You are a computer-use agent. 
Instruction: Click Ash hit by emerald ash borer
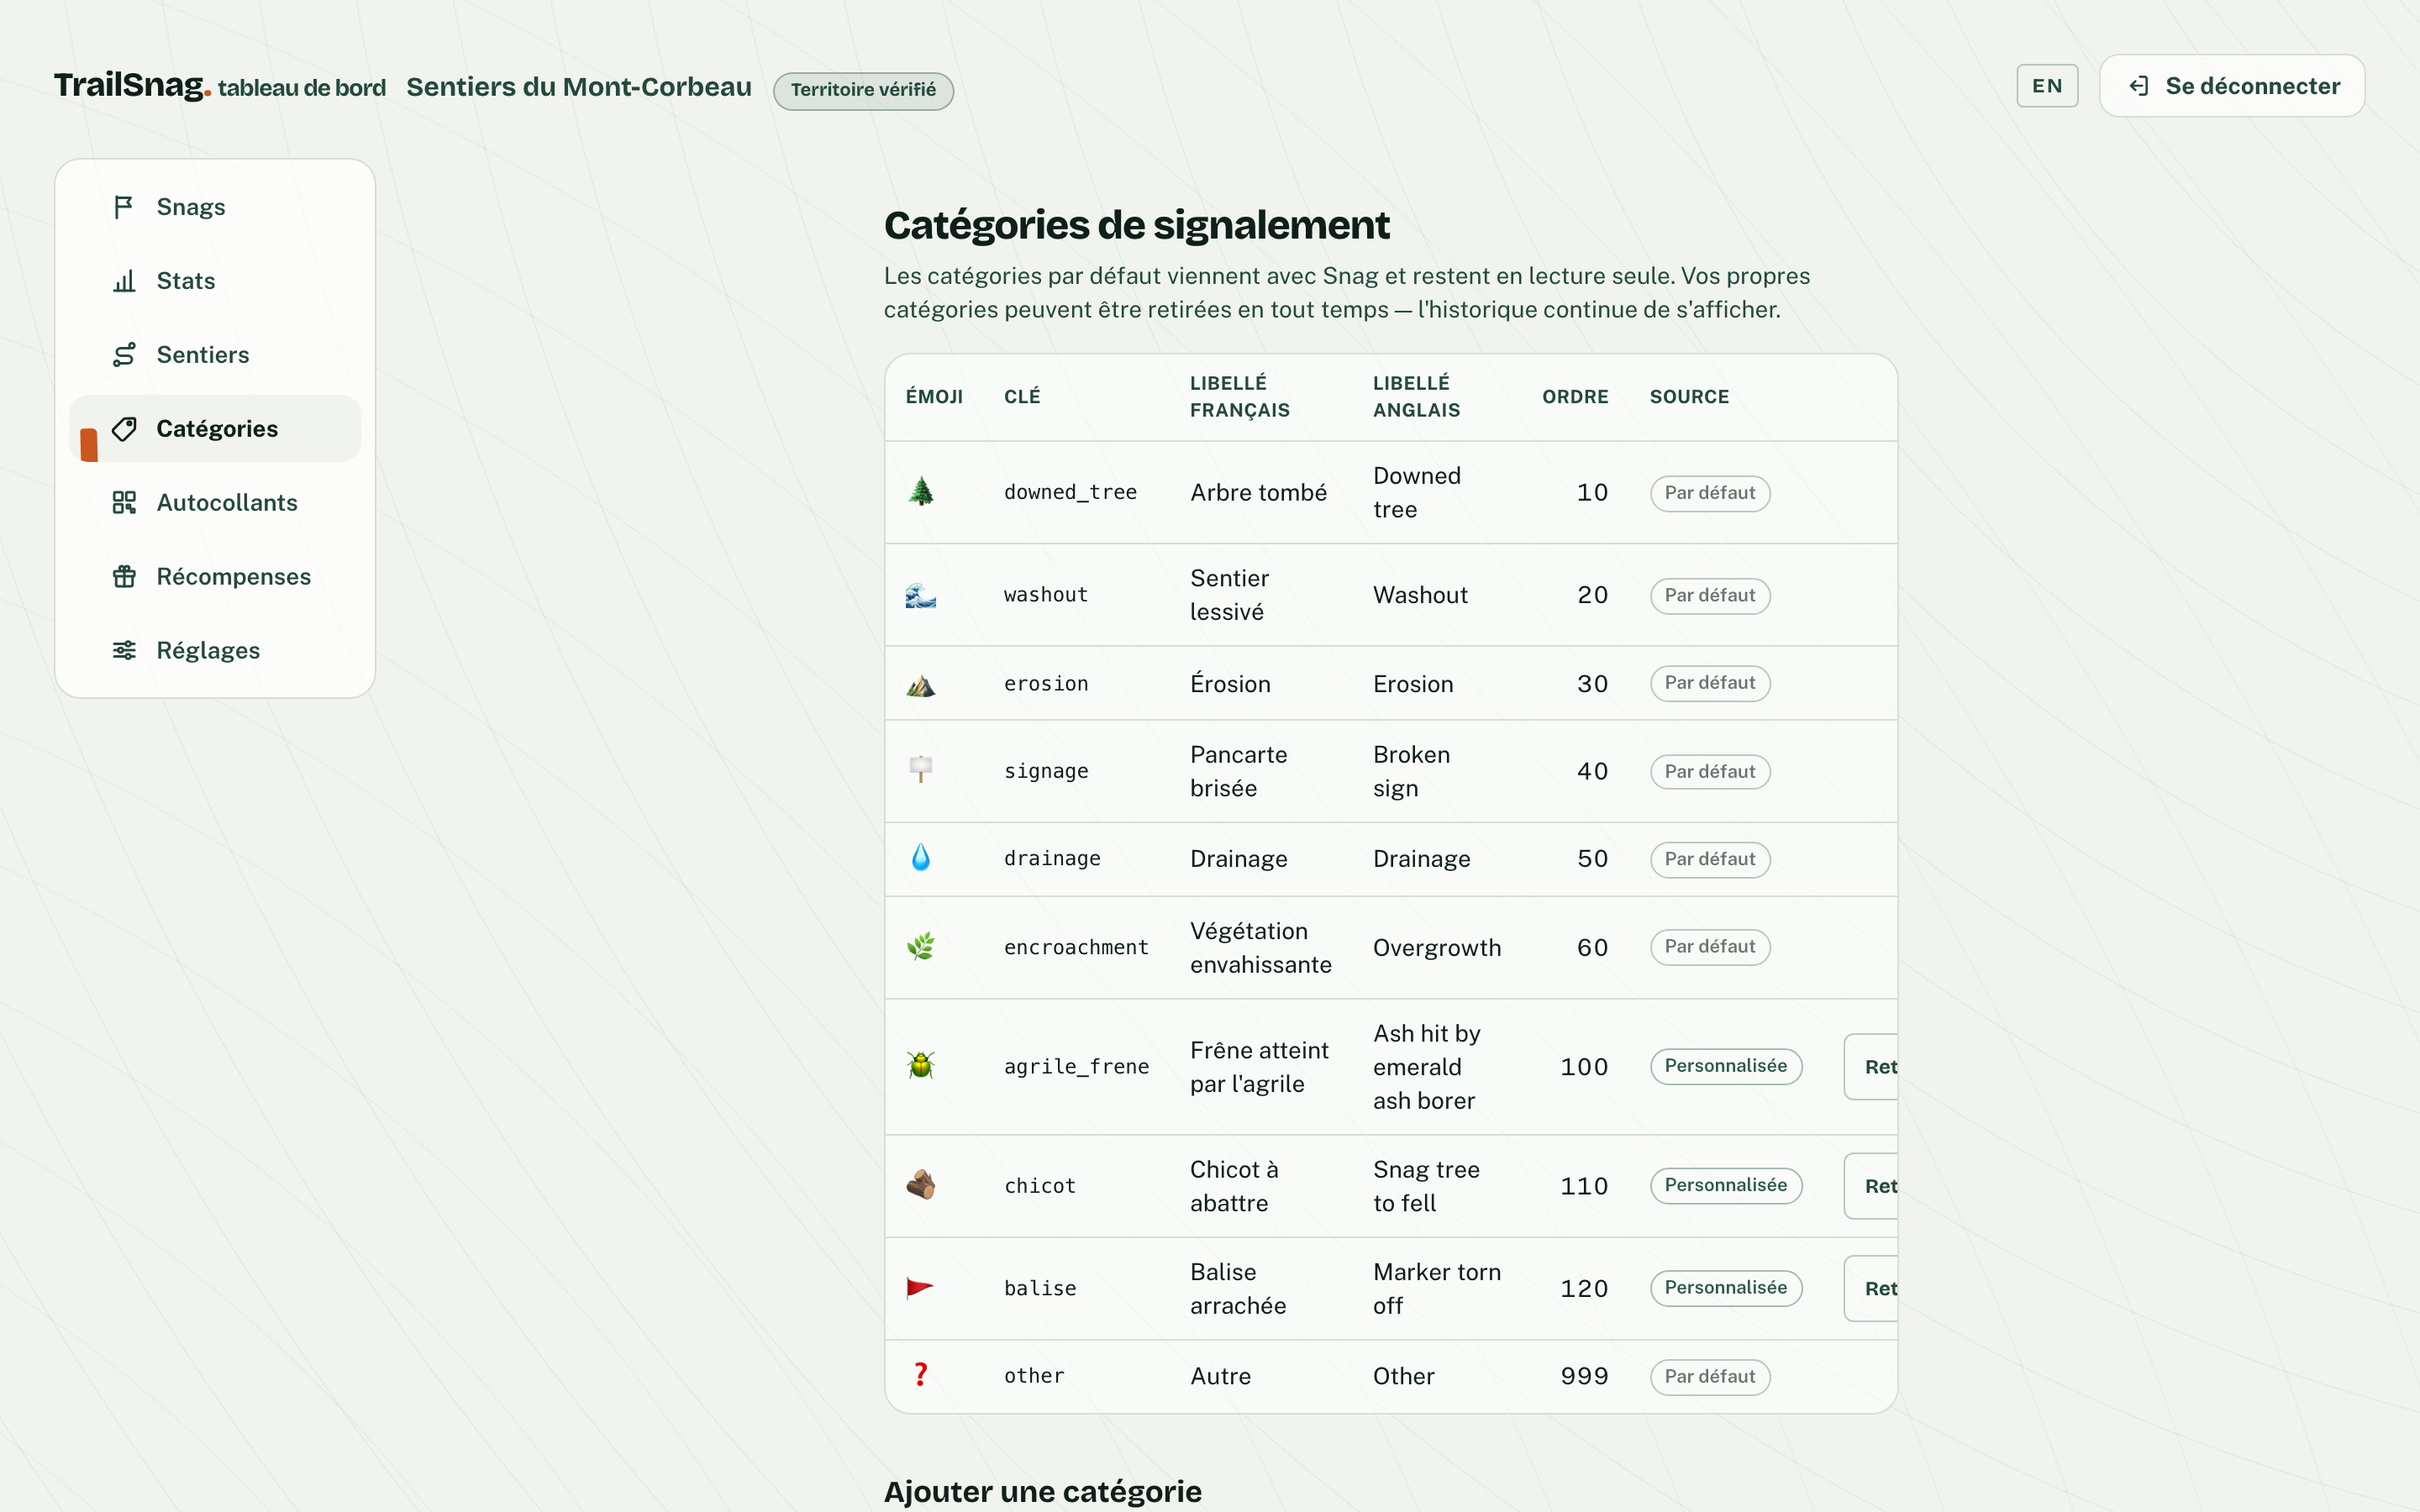(x=1427, y=1067)
